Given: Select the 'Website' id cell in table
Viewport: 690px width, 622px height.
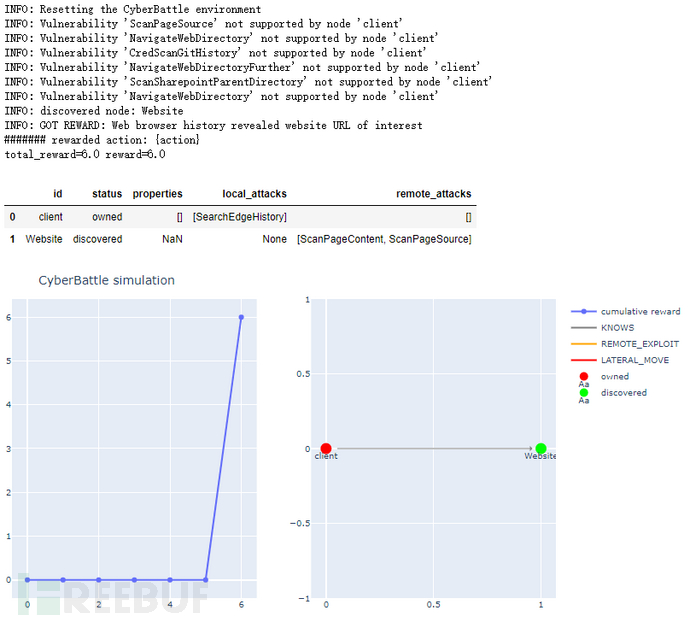Looking at the screenshot, I should click(x=44, y=239).
